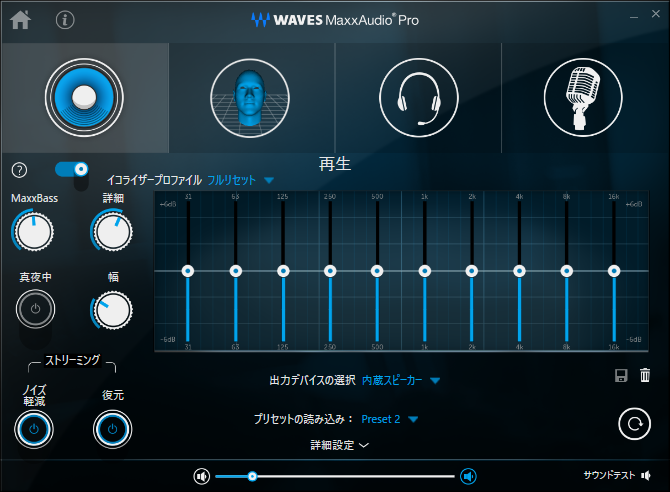Click the 4k equalizer slider handle
Image resolution: width=670 pixels, height=492 pixels.
[519, 271]
